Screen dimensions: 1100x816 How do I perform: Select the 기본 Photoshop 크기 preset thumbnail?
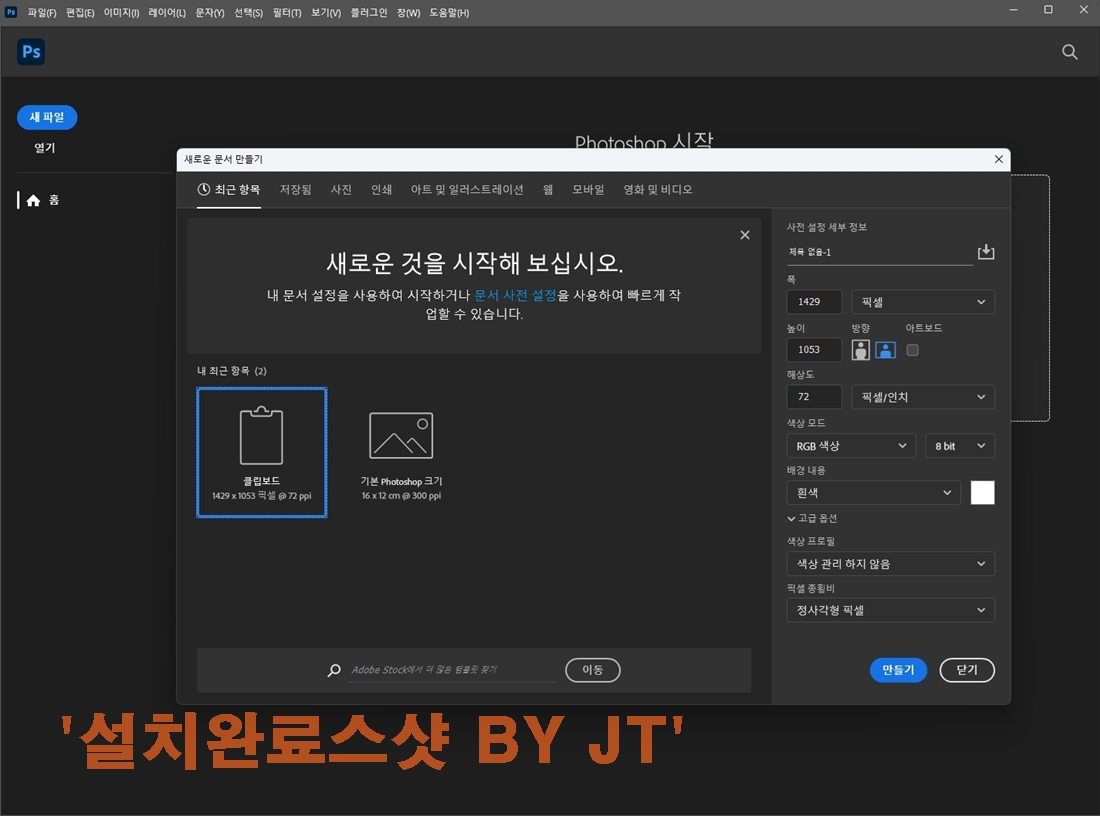tap(401, 450)
